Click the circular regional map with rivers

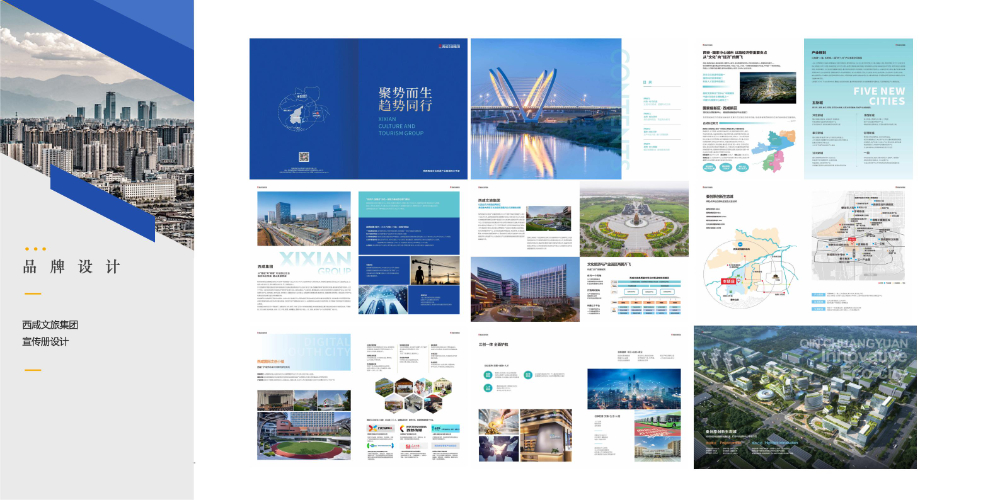(x=749, y=270)
